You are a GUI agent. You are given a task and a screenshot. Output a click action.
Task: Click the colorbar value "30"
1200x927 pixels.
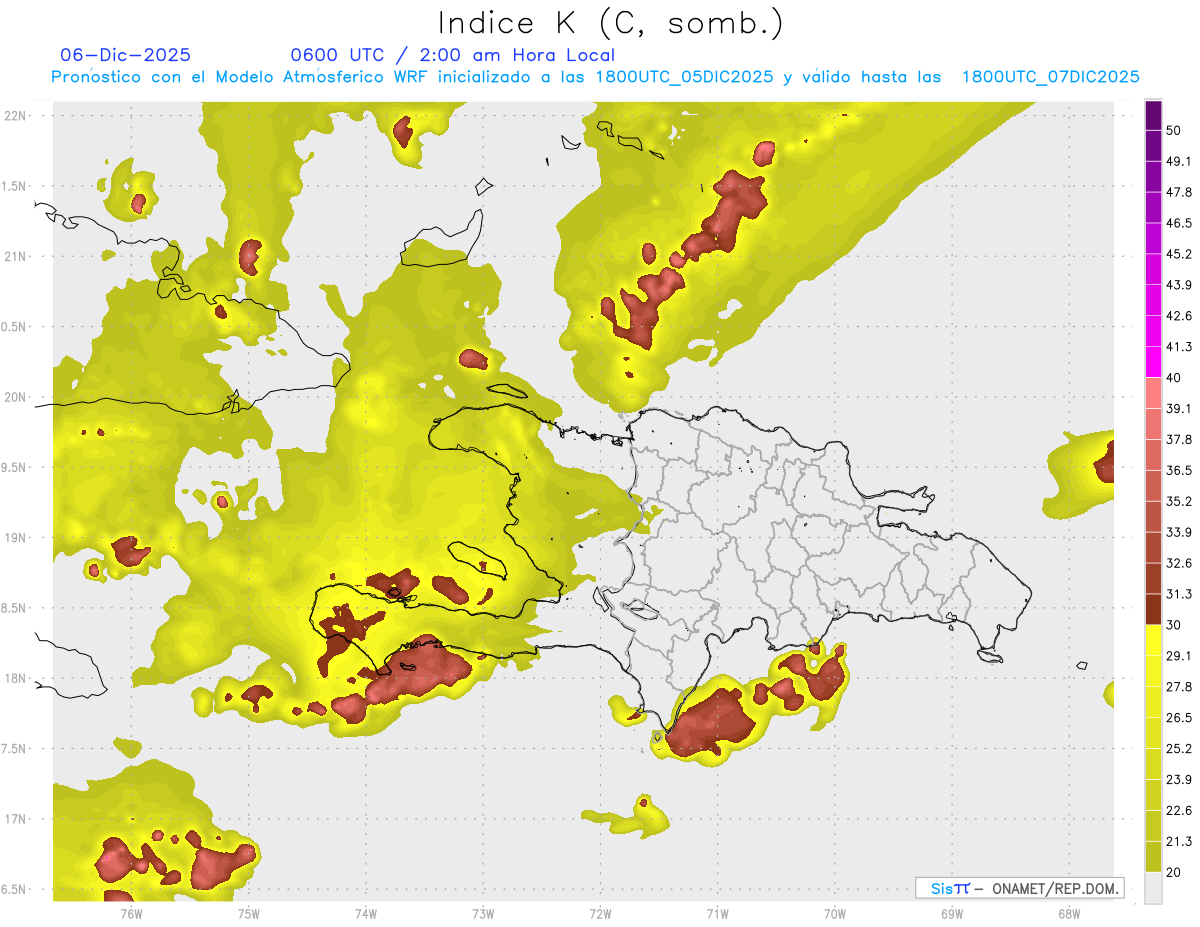(1173, 625)
